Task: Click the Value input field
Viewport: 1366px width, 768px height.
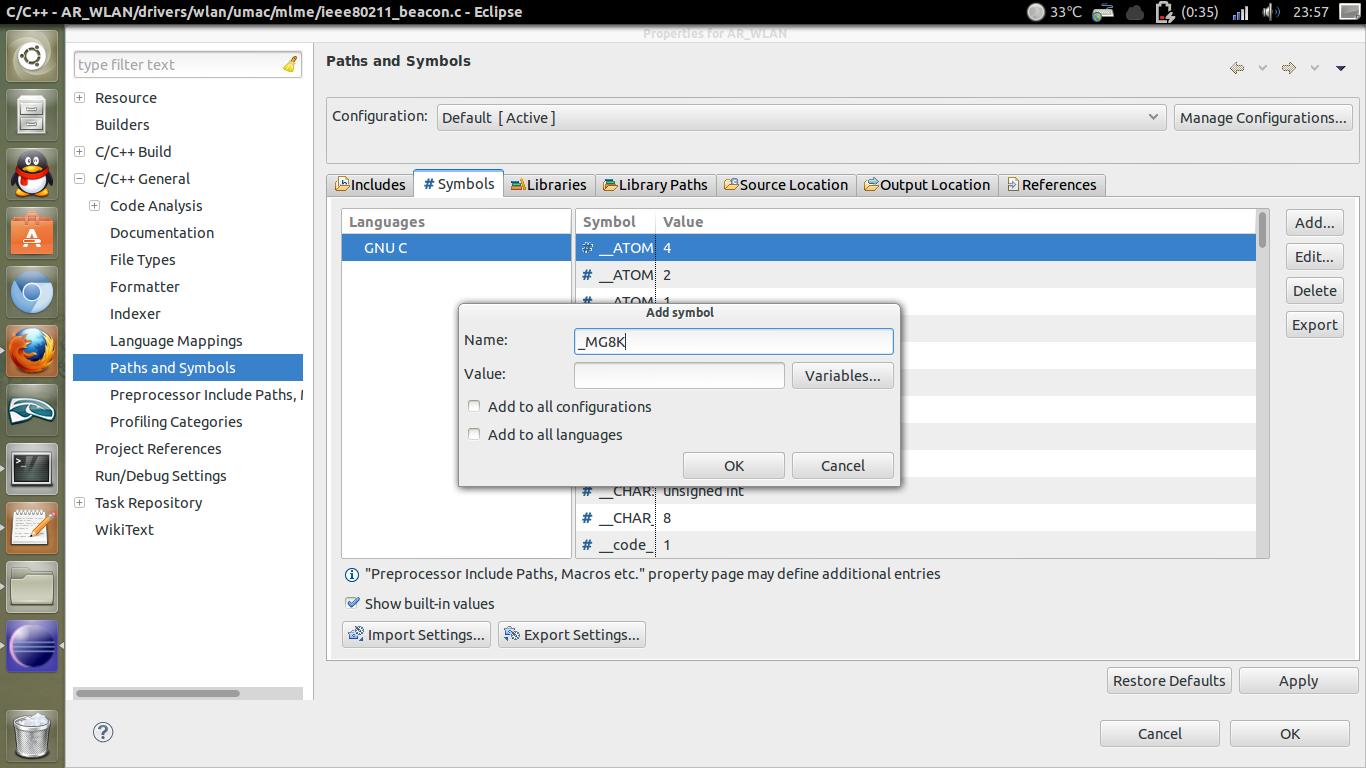Action: (679, 375)
